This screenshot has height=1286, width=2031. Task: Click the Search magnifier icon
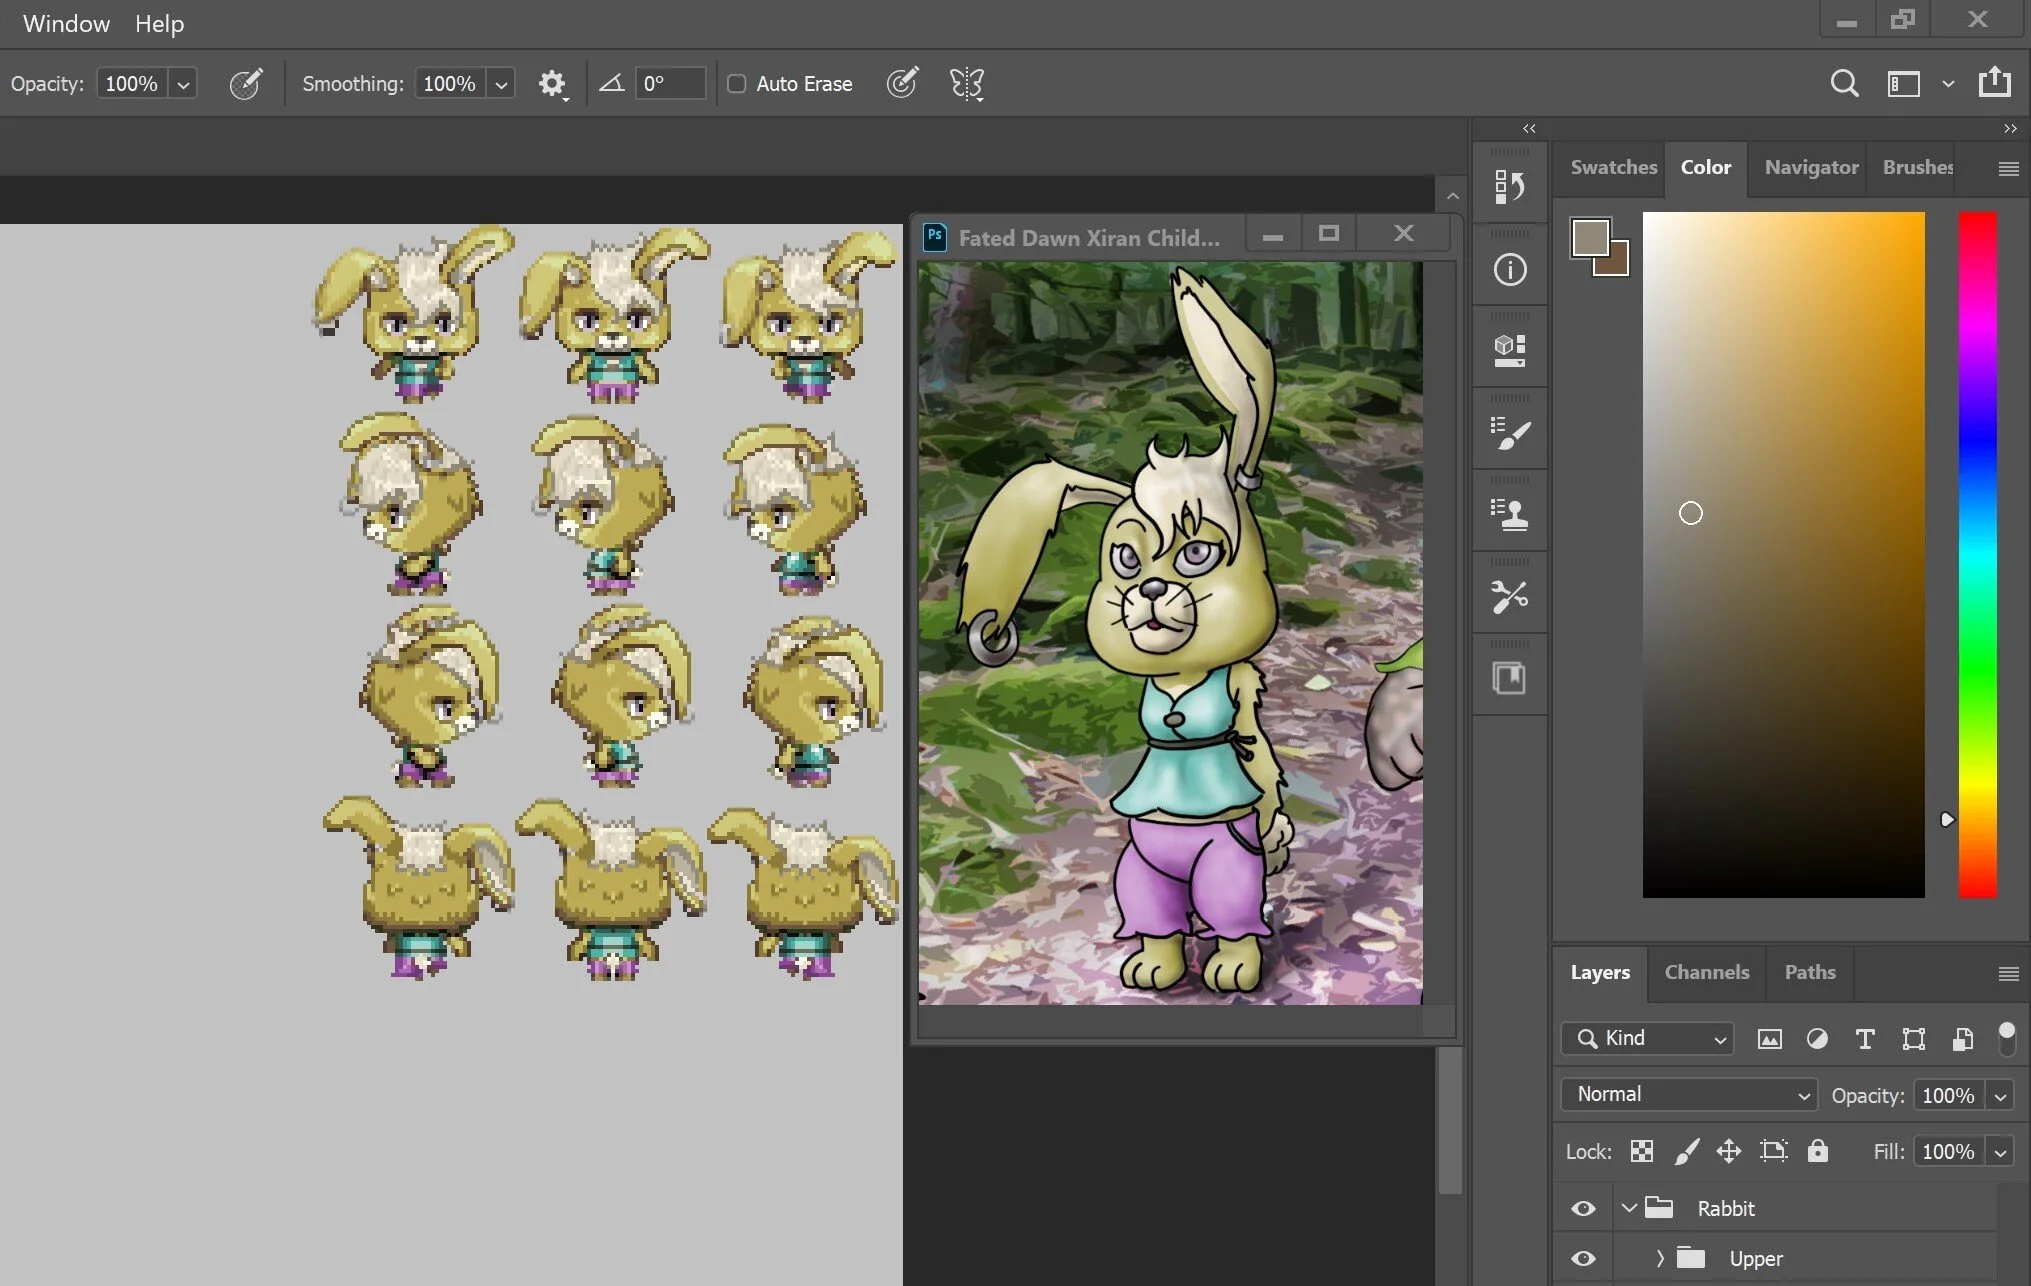coord(1844,84)
